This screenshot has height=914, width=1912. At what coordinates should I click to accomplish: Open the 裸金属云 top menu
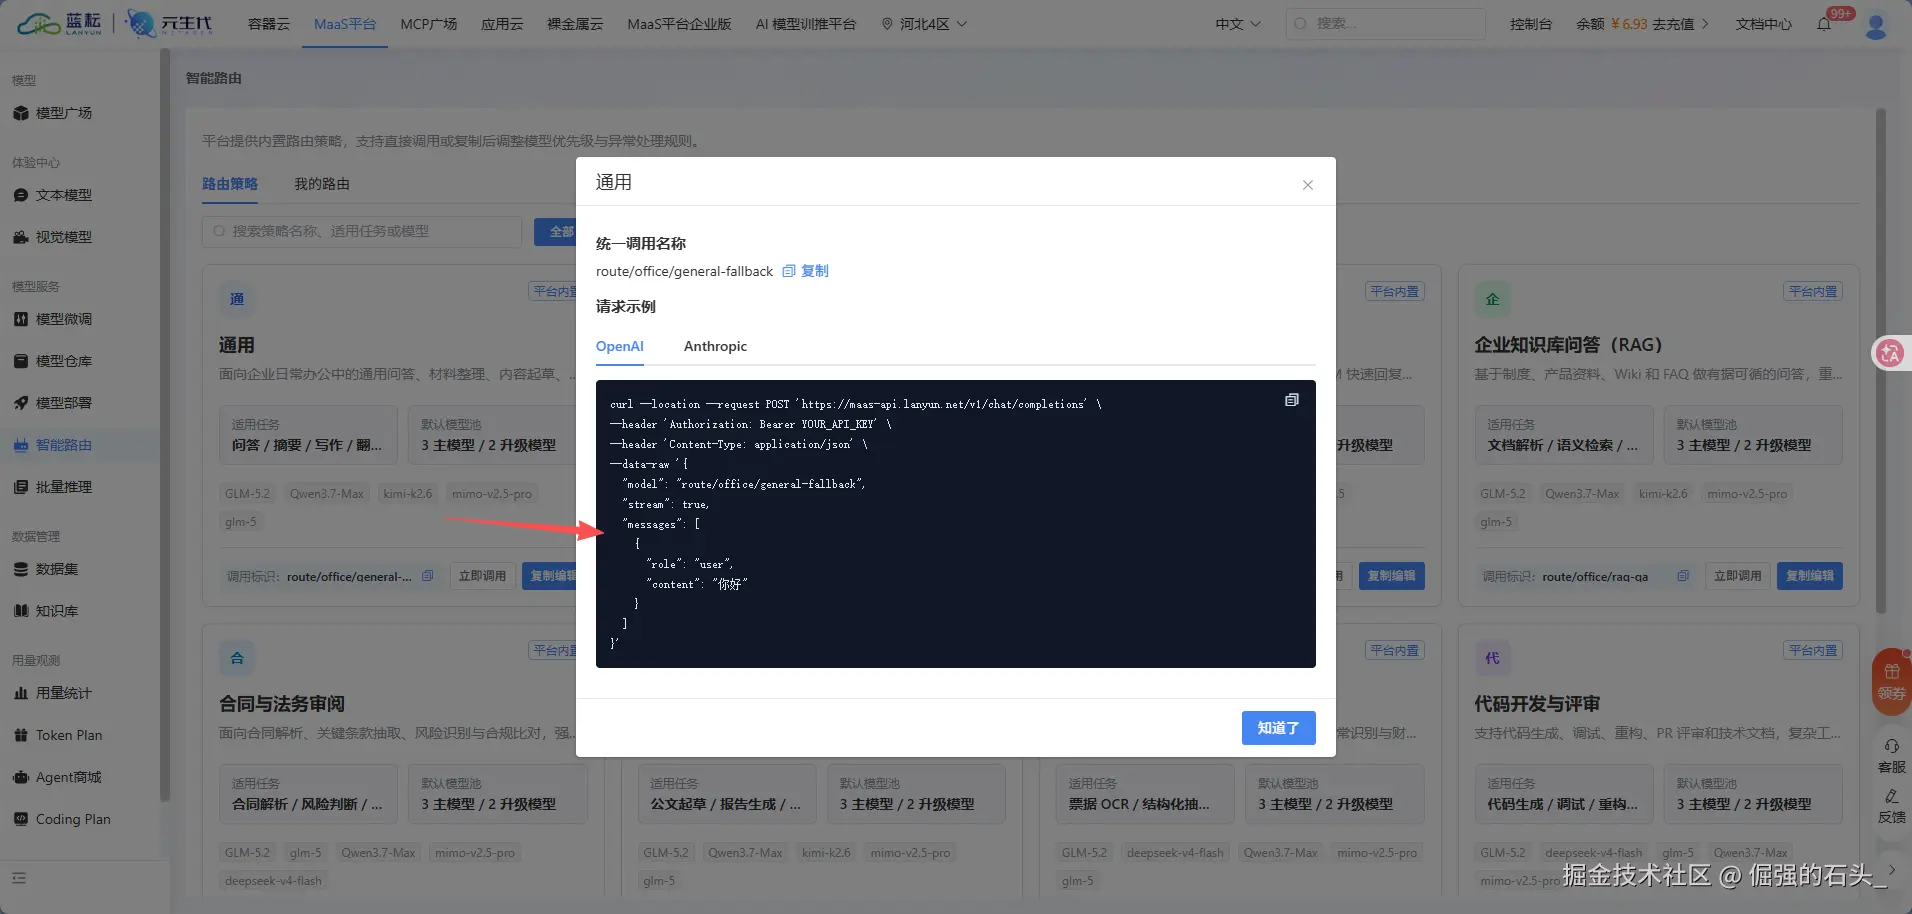[575, 24]
